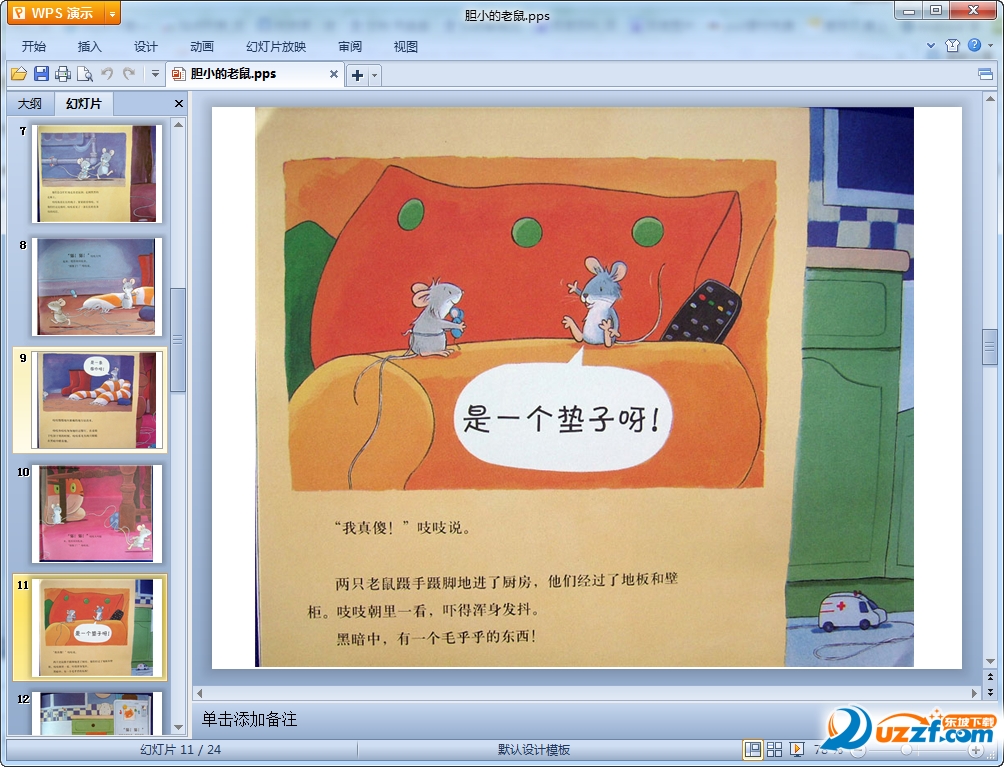Click thumbnail pane scroll down arrow
The width and height of the screenshot is (1004, 767).
(179, 727)
